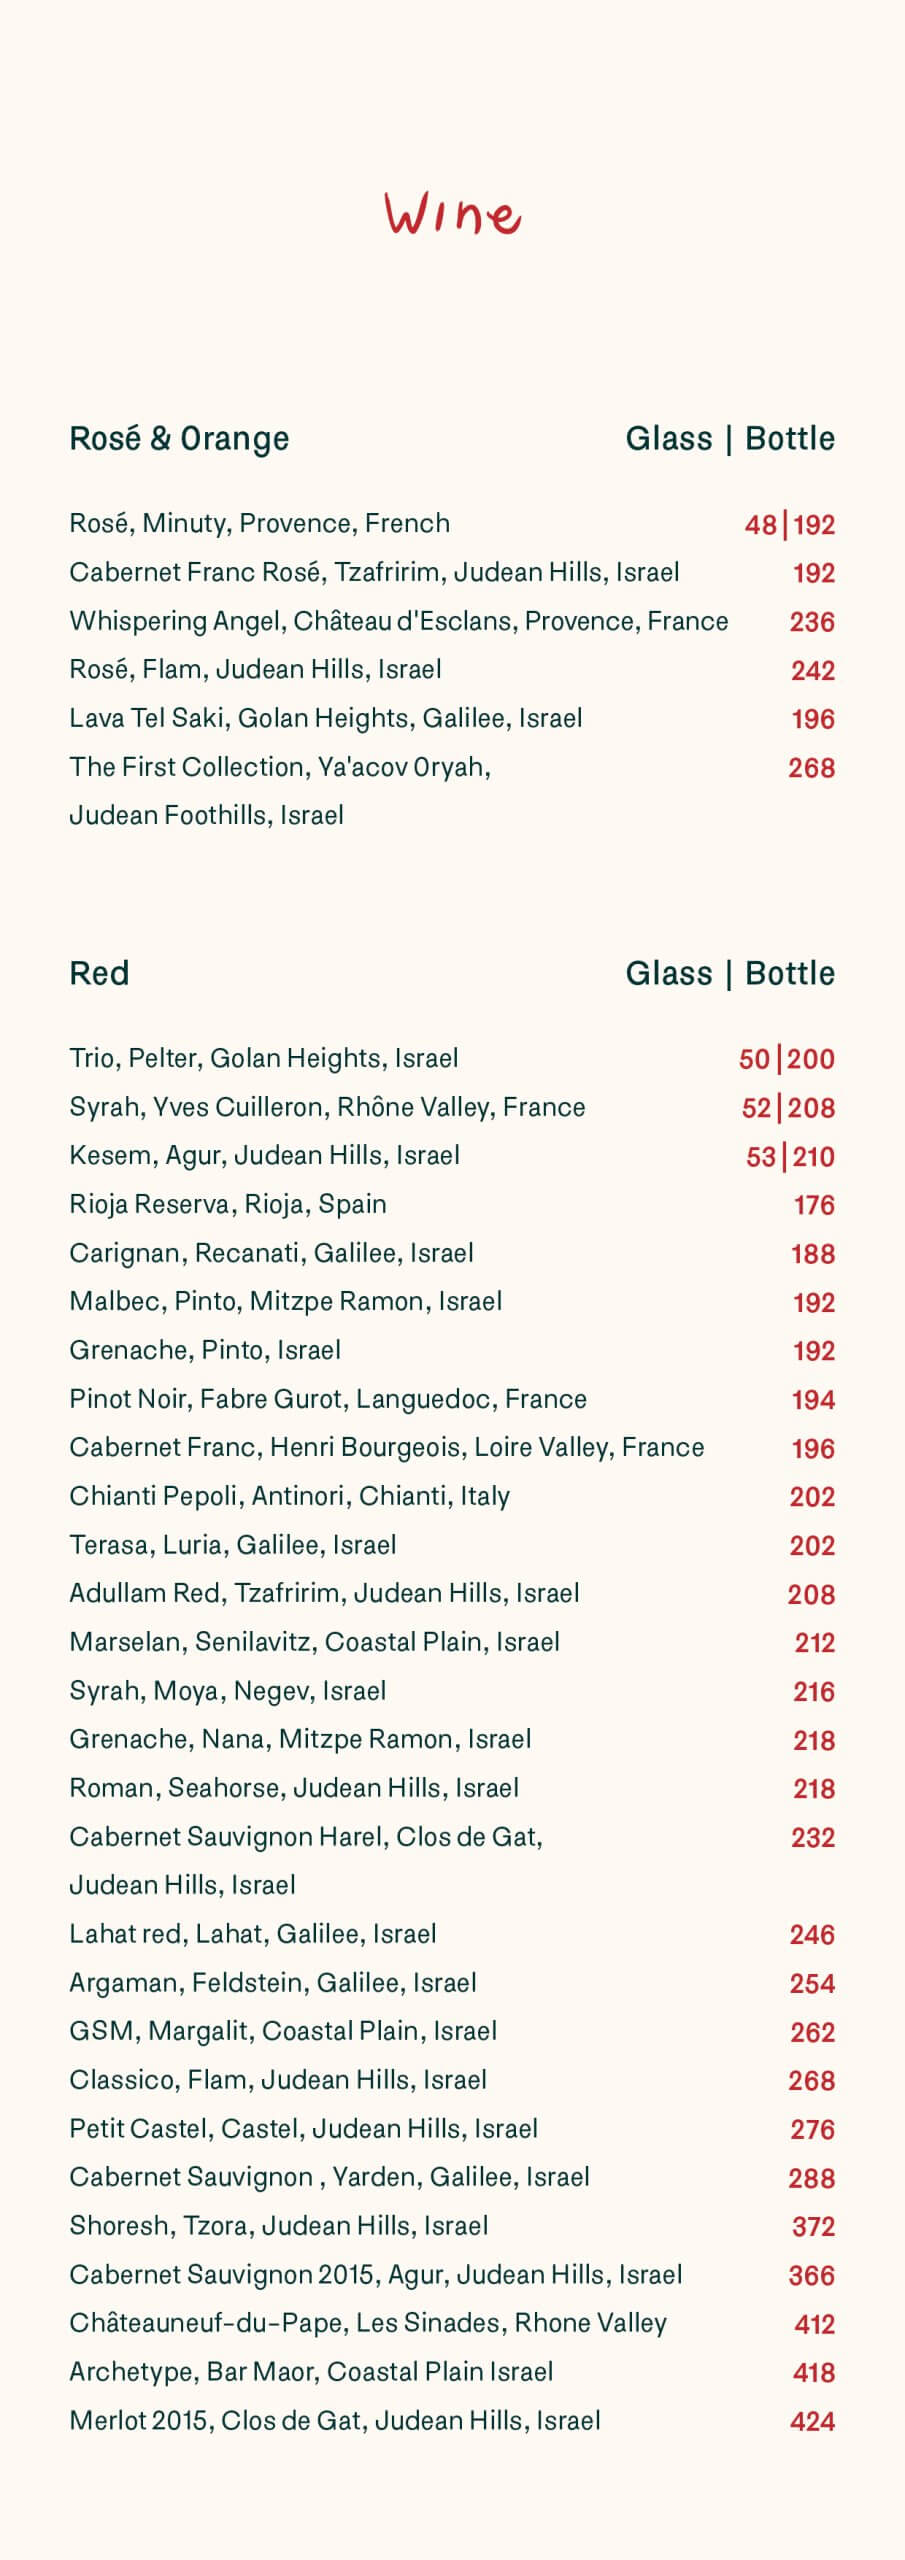Choose Châteauneuf-du-Pape, Les Sinades wine
This screenshot has width=905, height=2560.
368,2323
